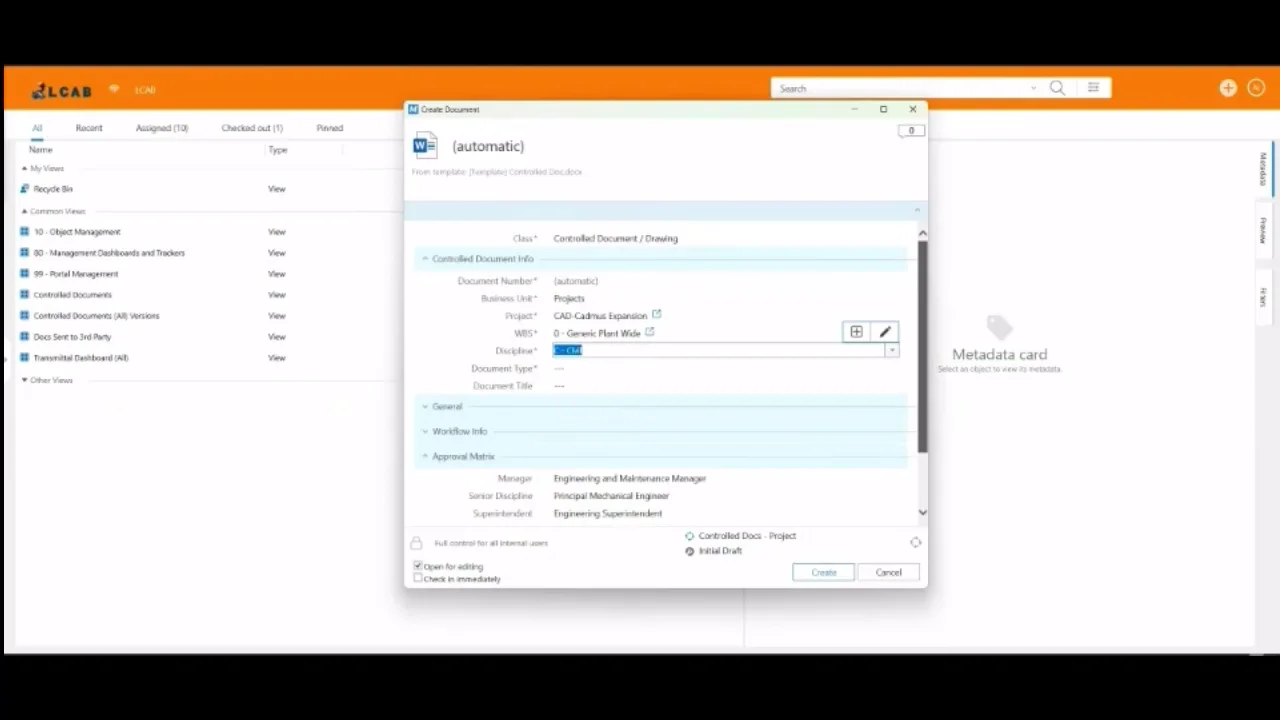Click the orange plus create icon

(1228, 88)
